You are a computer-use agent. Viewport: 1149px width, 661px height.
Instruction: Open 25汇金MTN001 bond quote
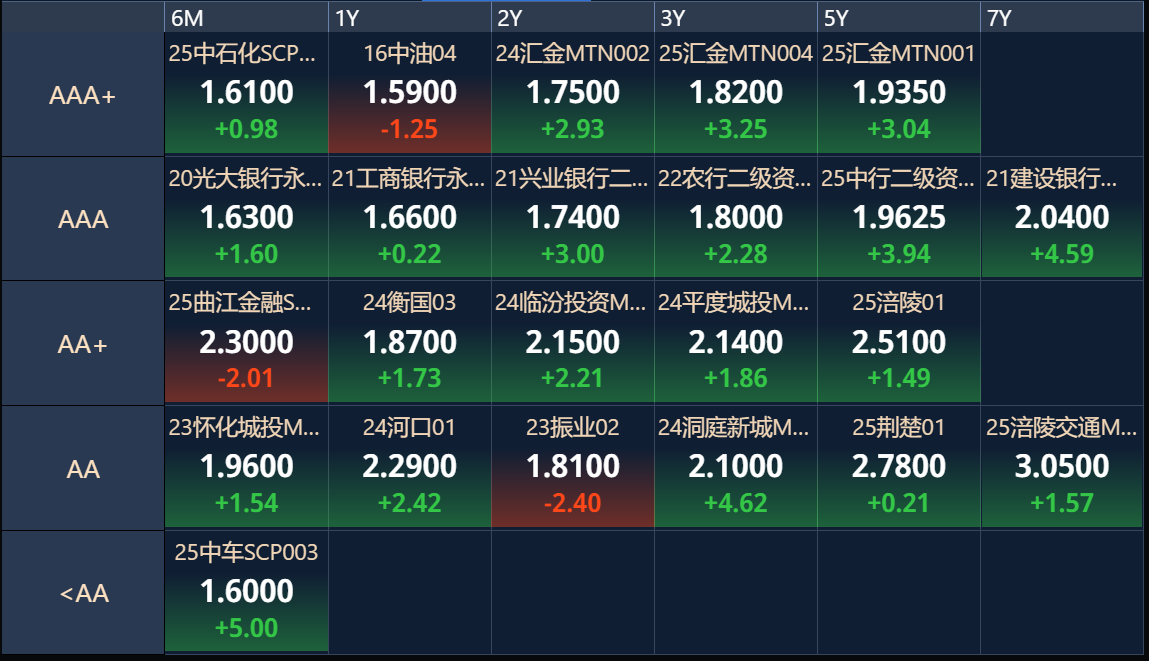click(x=899, y=93)
